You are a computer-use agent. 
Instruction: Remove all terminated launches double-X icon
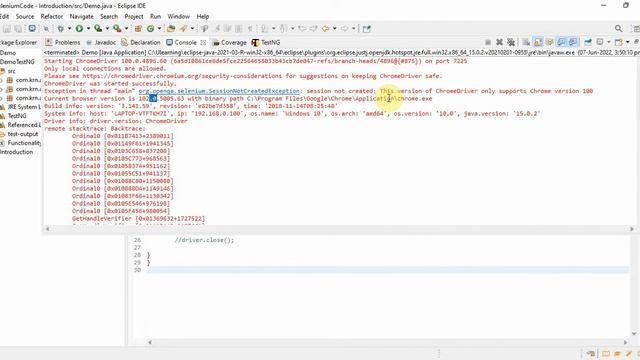pos(511,42)
